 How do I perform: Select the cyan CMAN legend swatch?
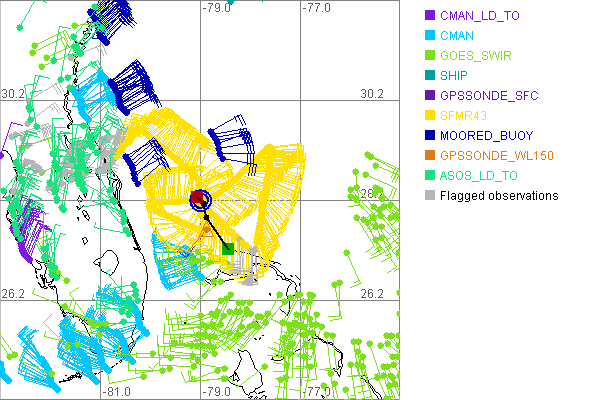tap(430, 35)
